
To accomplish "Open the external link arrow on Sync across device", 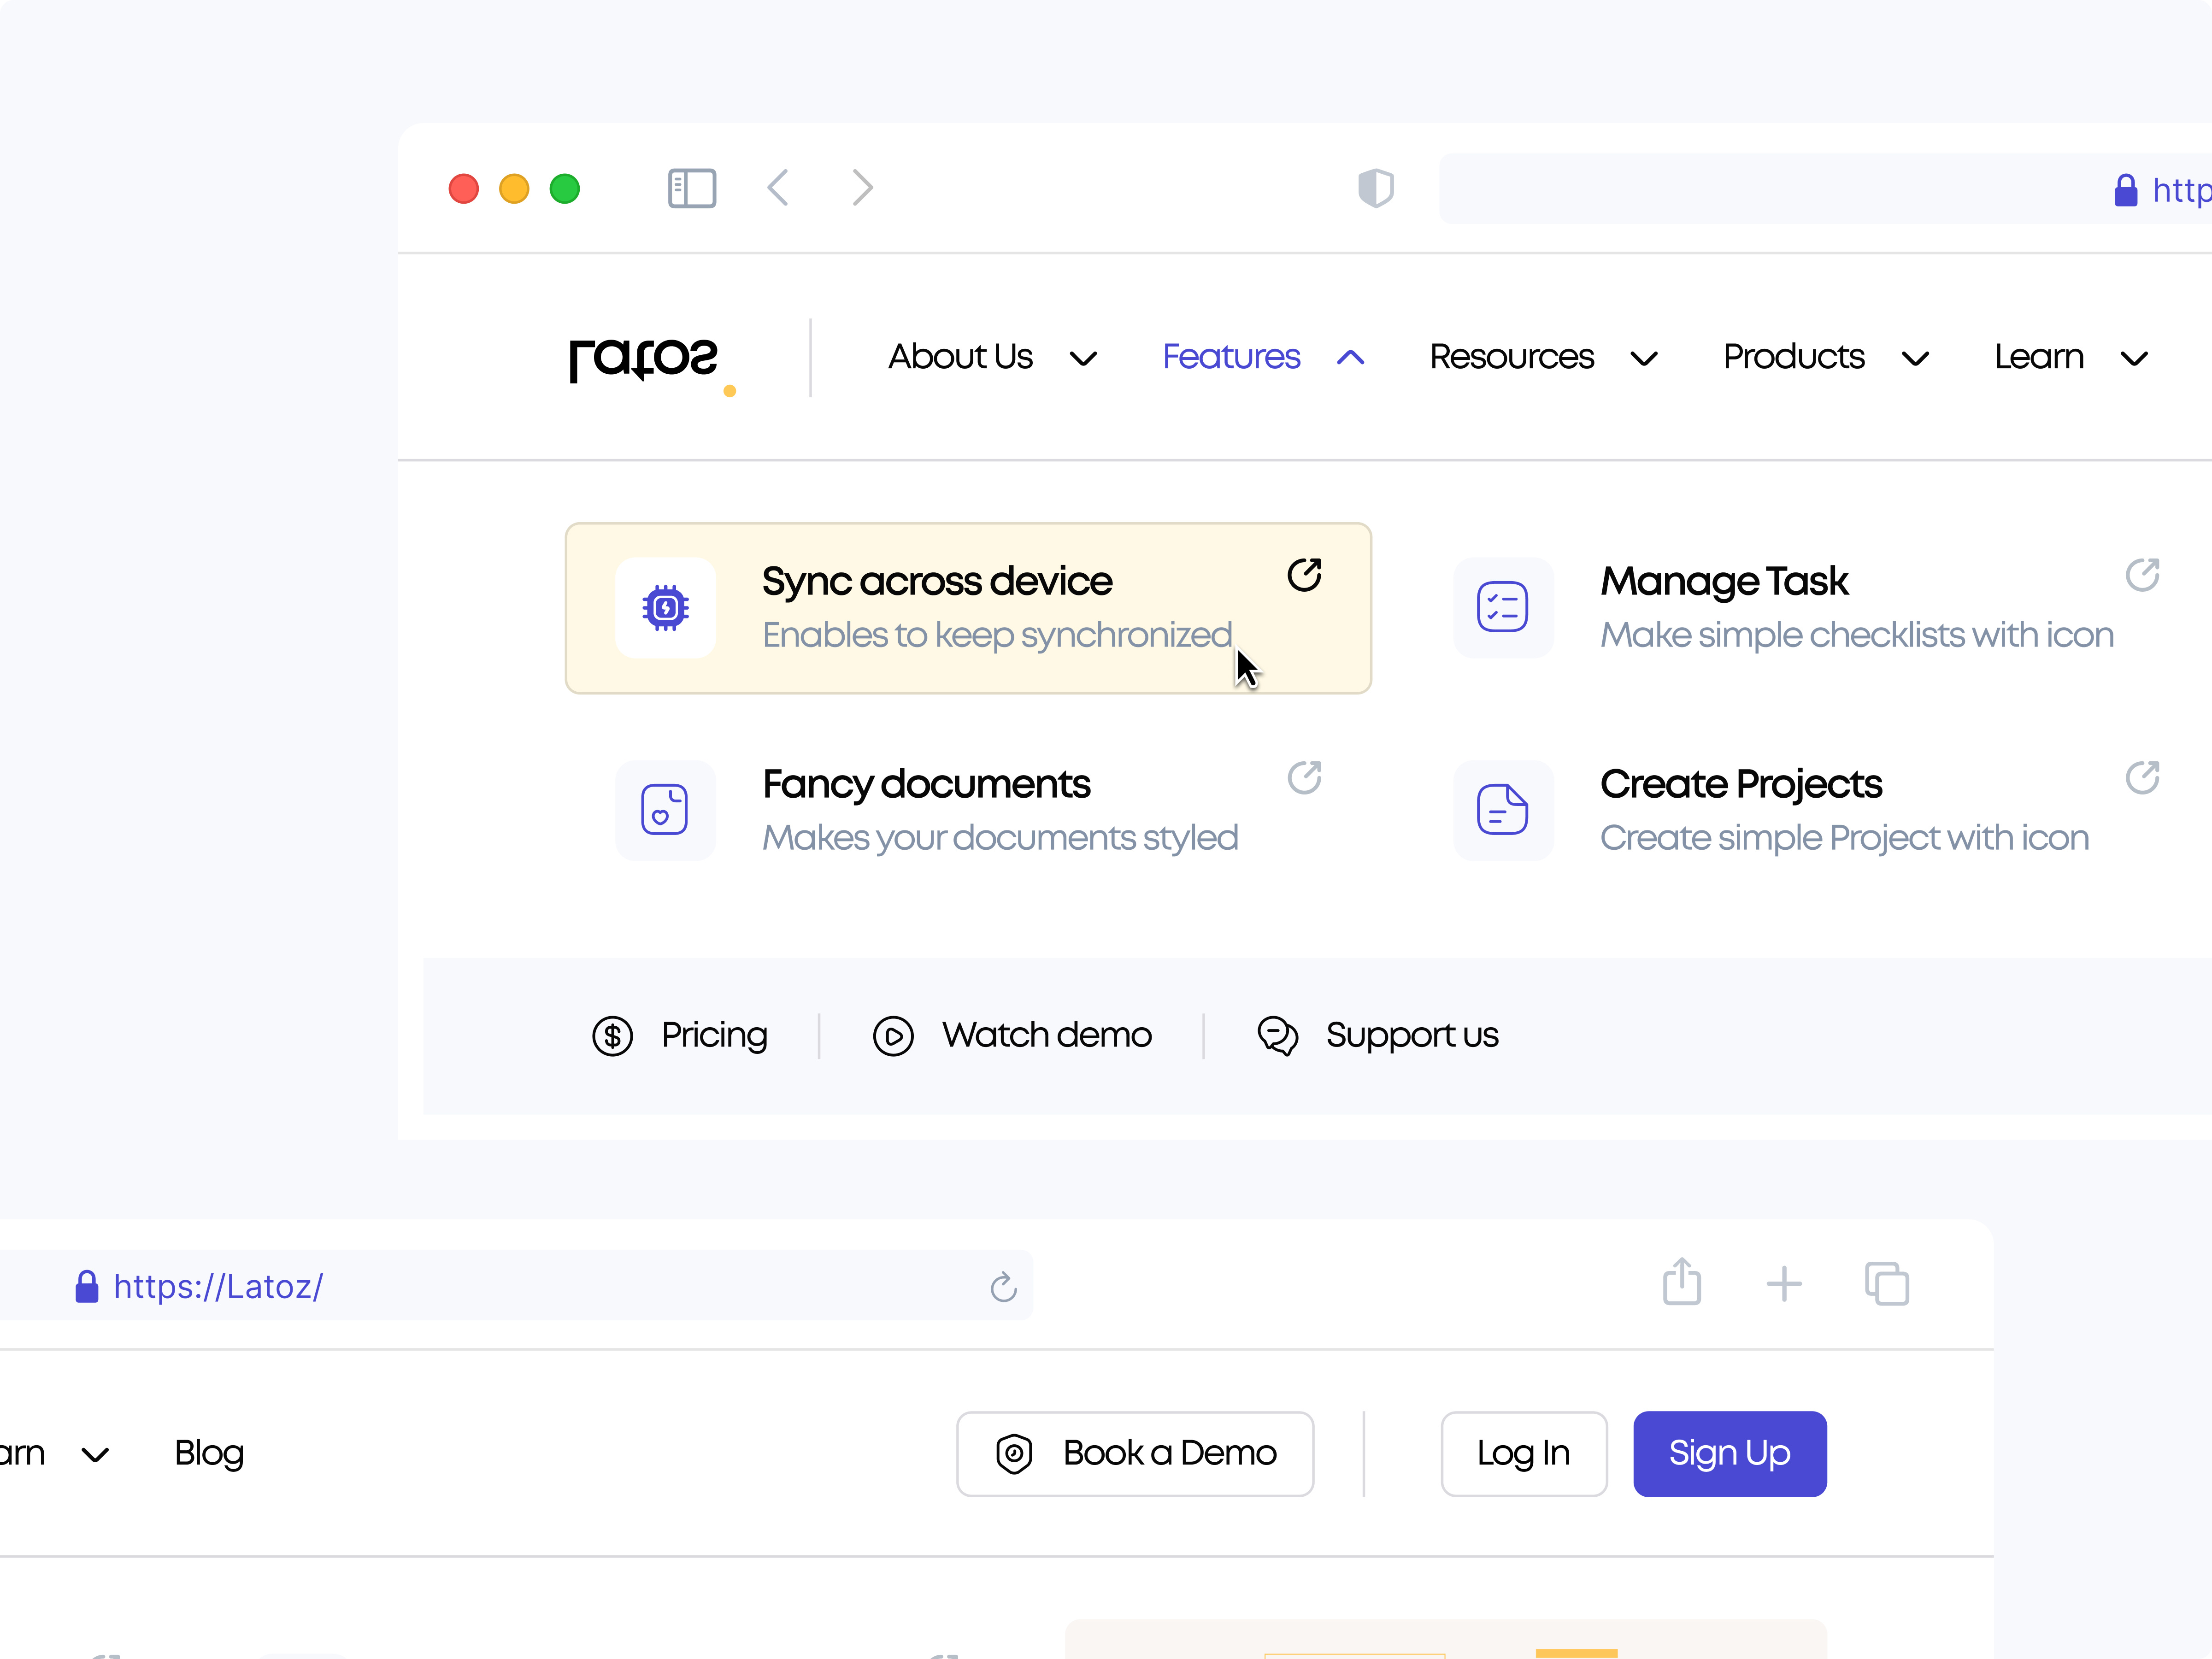I will pos(1304,574).
